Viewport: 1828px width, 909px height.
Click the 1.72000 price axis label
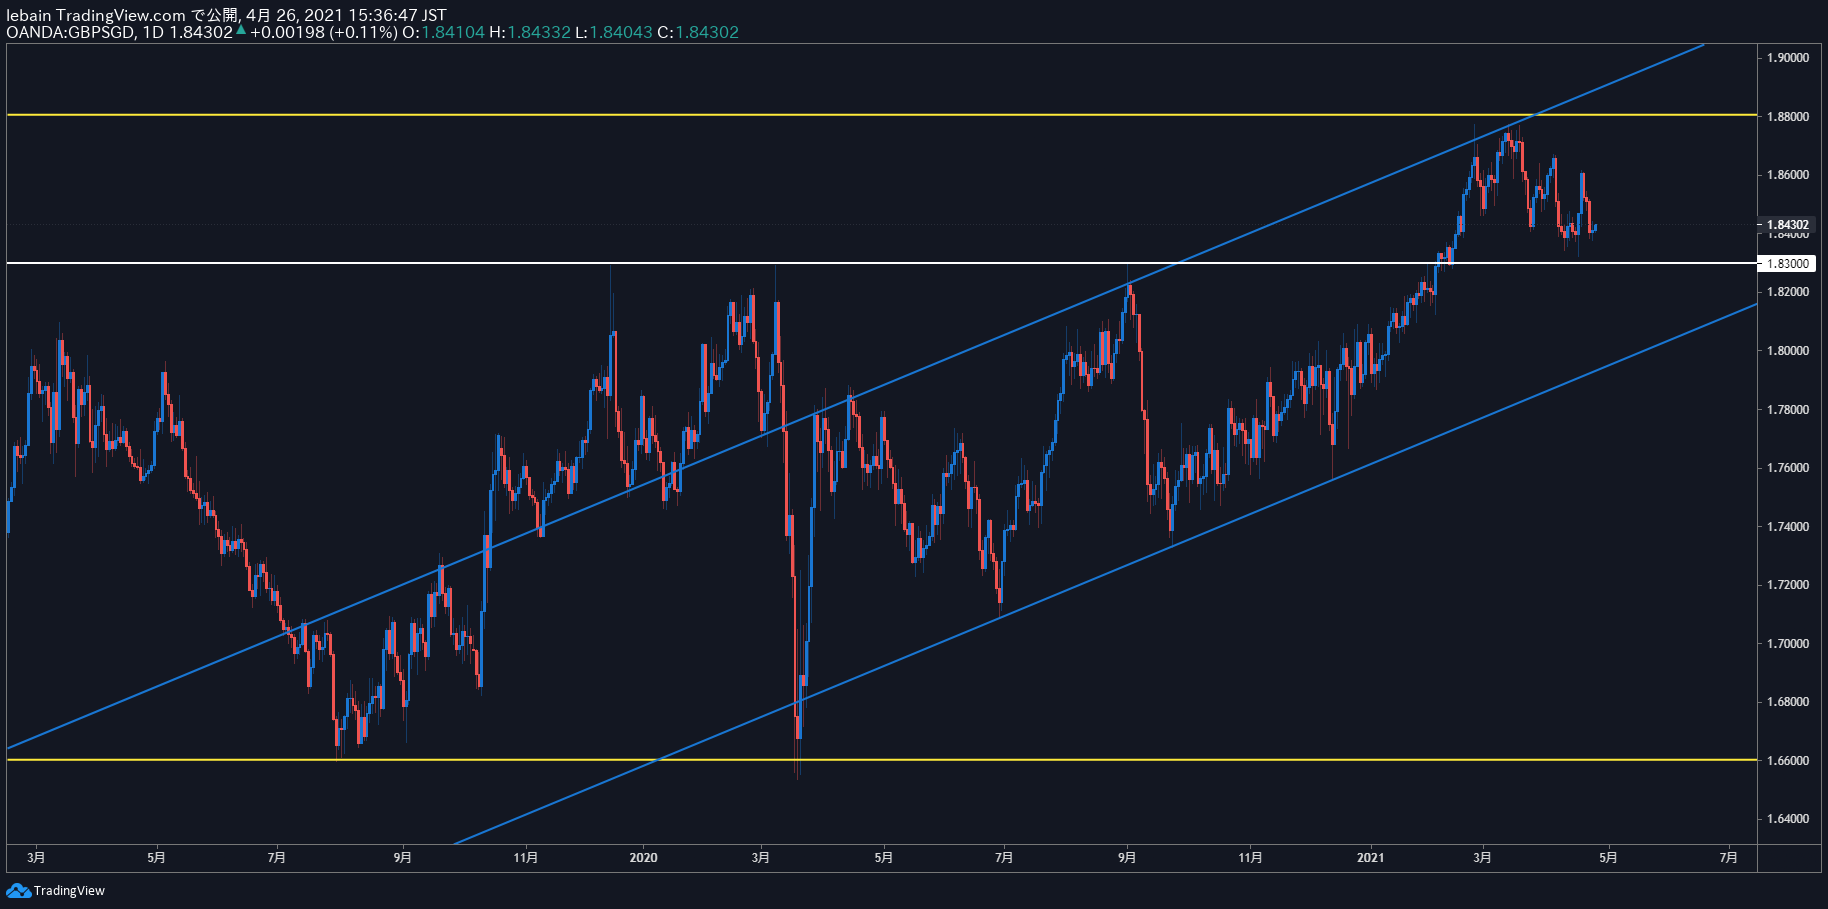coord(1788,585)
